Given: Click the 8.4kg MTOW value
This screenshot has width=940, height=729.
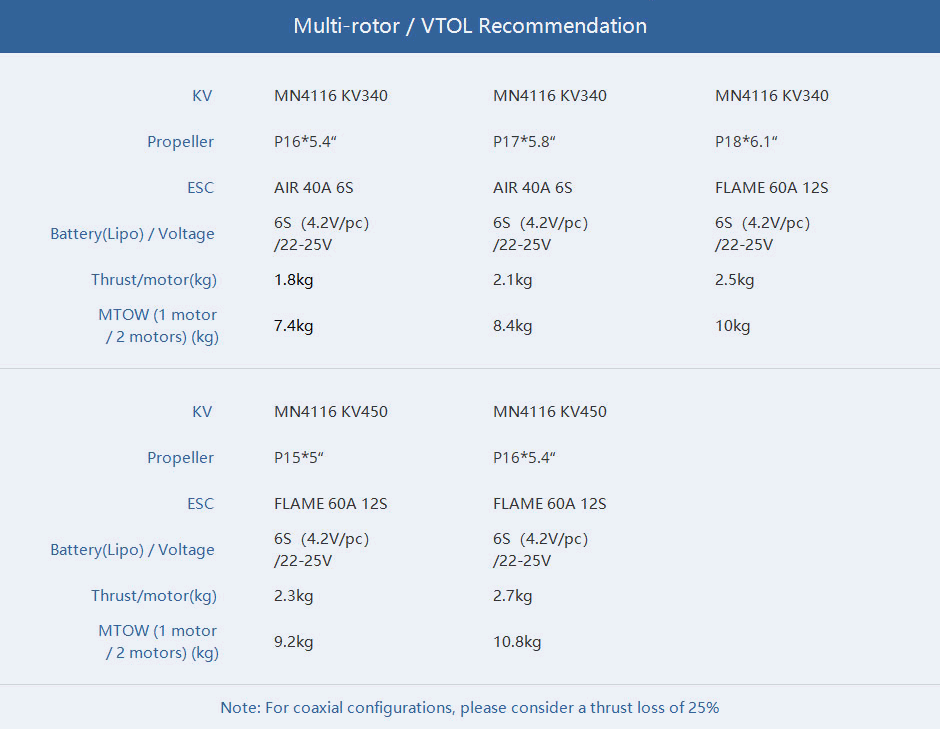Looking at the screenshot, I should (x=513, y=326).
